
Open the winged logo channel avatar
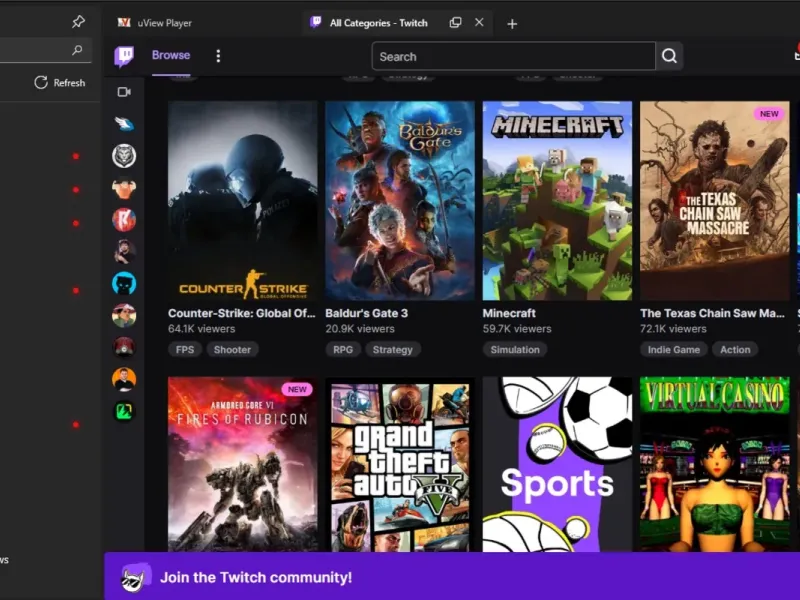pos(124,124)
